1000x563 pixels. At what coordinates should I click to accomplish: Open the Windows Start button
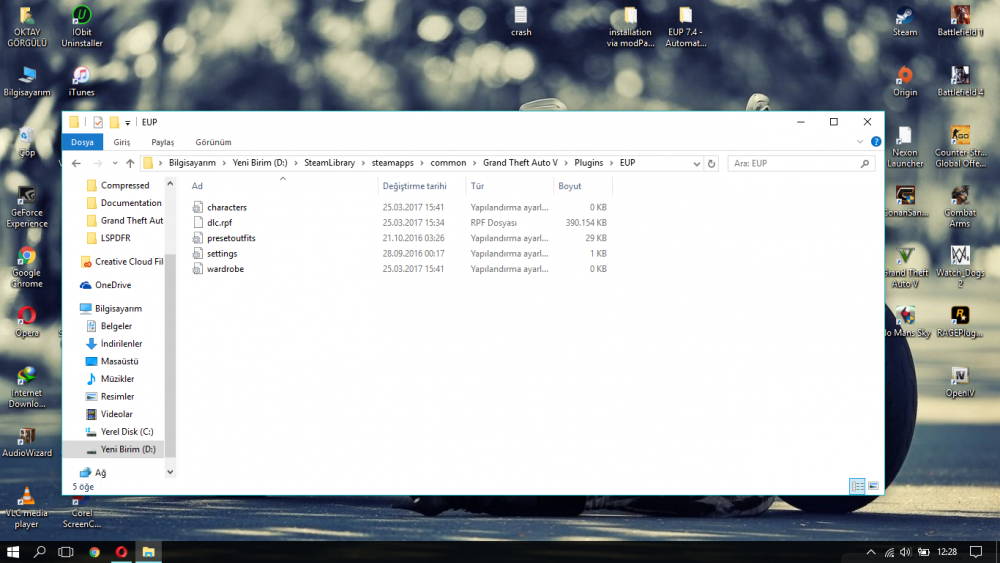pyautogui.click(x=13, y=552)
